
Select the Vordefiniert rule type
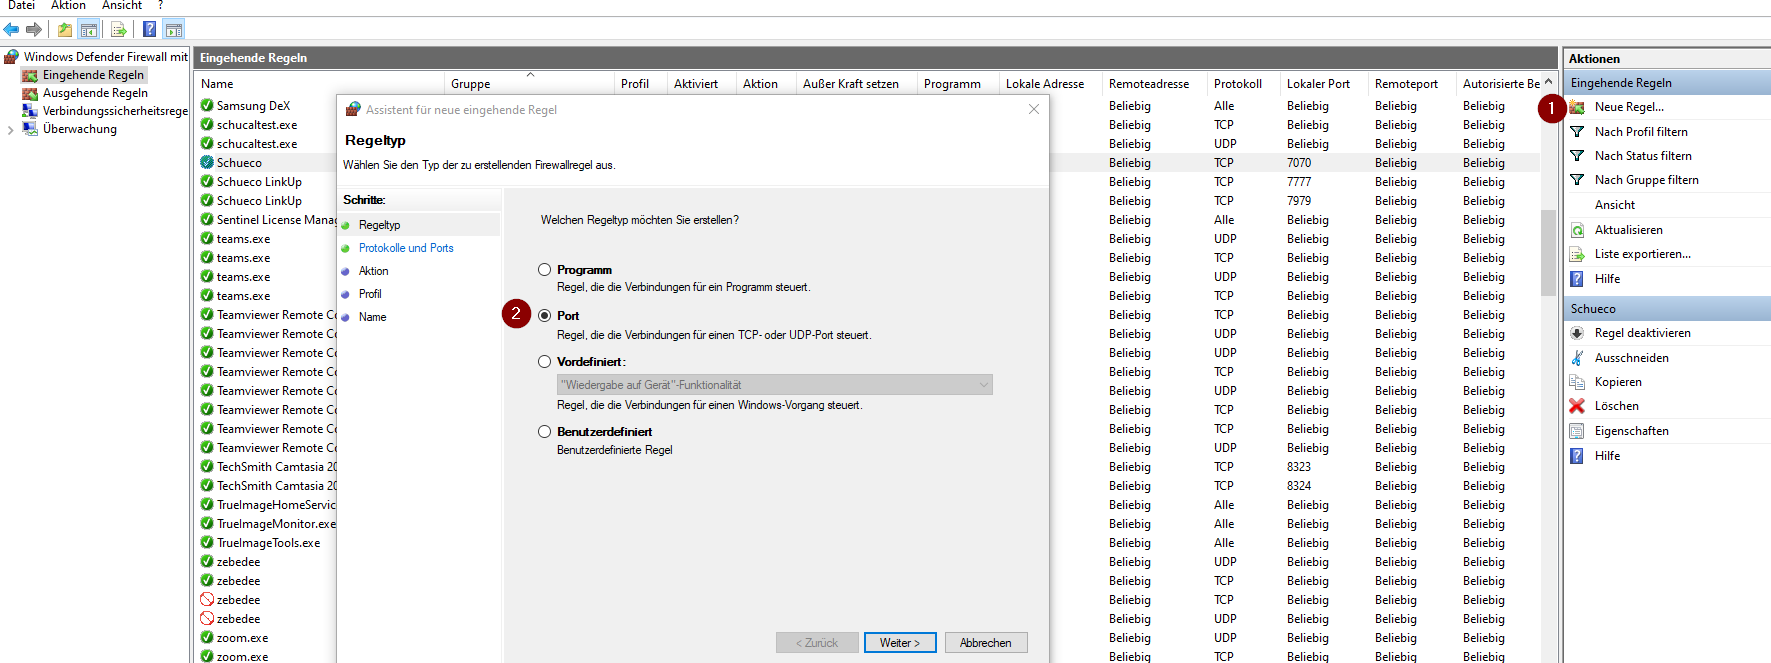click(x=545, y=362)
